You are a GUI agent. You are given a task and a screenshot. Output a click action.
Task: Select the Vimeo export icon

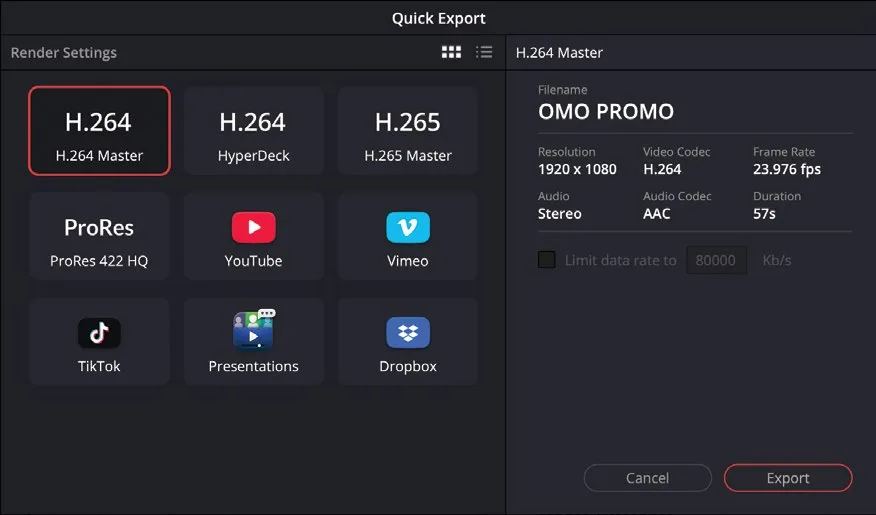click(x=408, y=227)
